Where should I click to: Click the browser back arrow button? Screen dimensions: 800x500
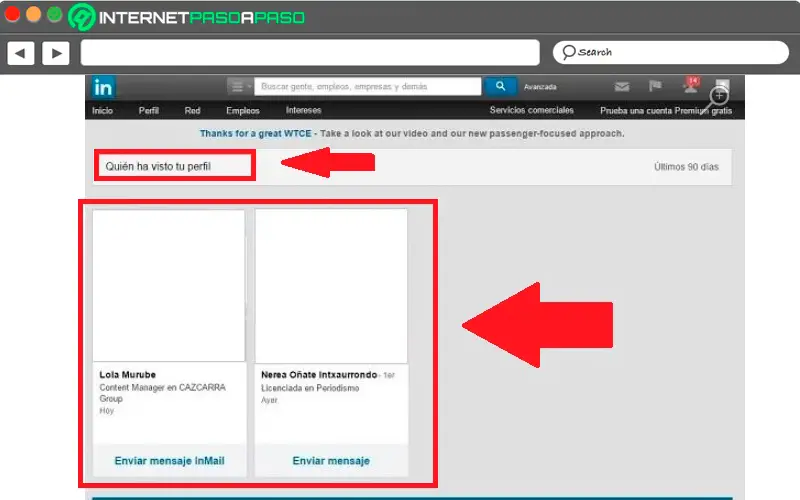[x=21, y=53]
